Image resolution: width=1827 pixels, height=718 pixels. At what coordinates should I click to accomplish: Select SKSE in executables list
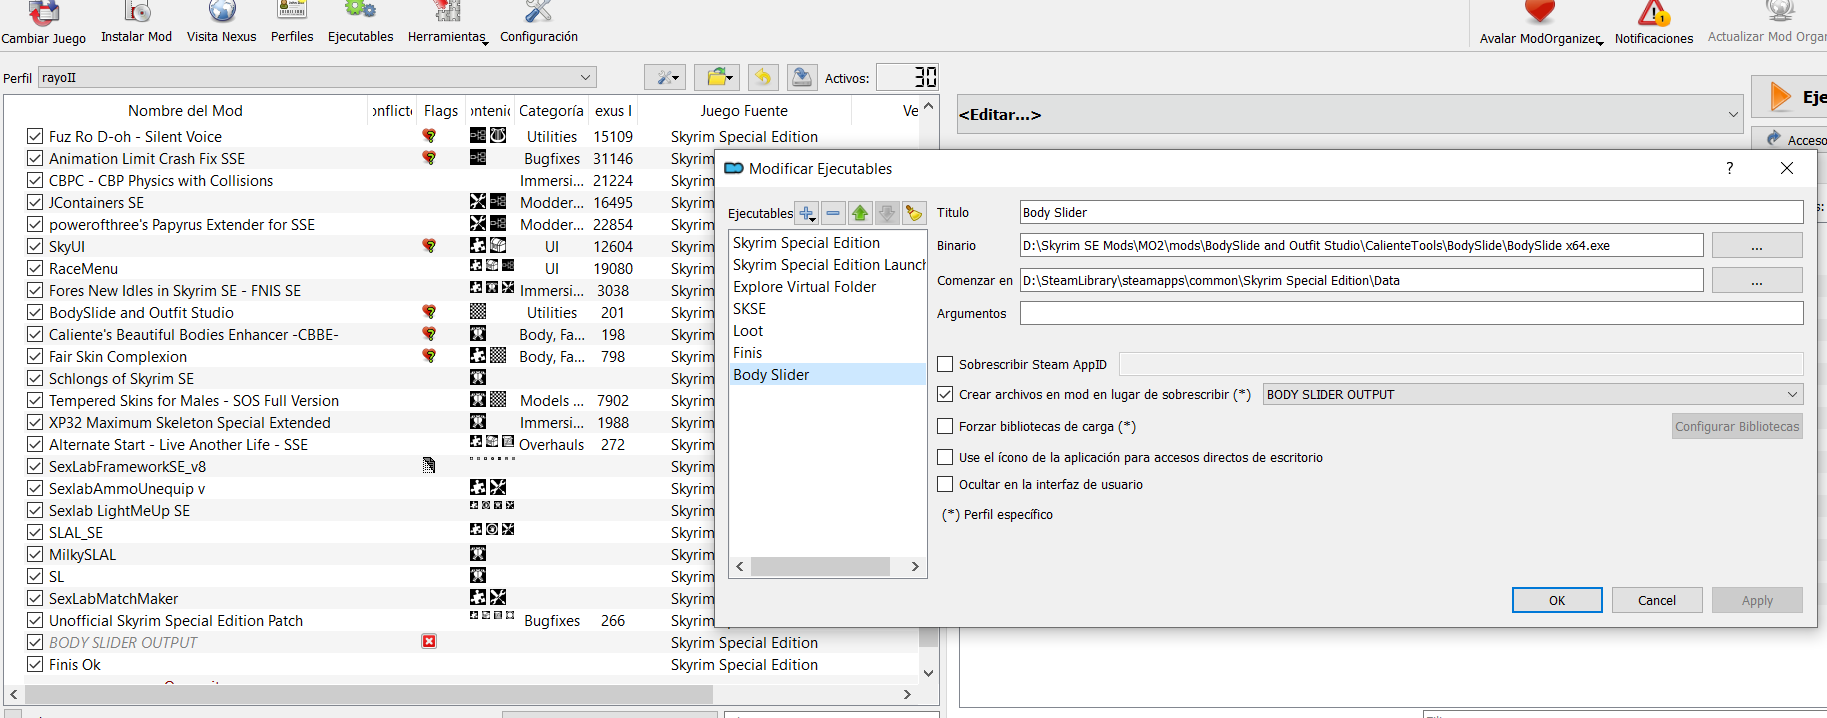(x=750, y=309)
